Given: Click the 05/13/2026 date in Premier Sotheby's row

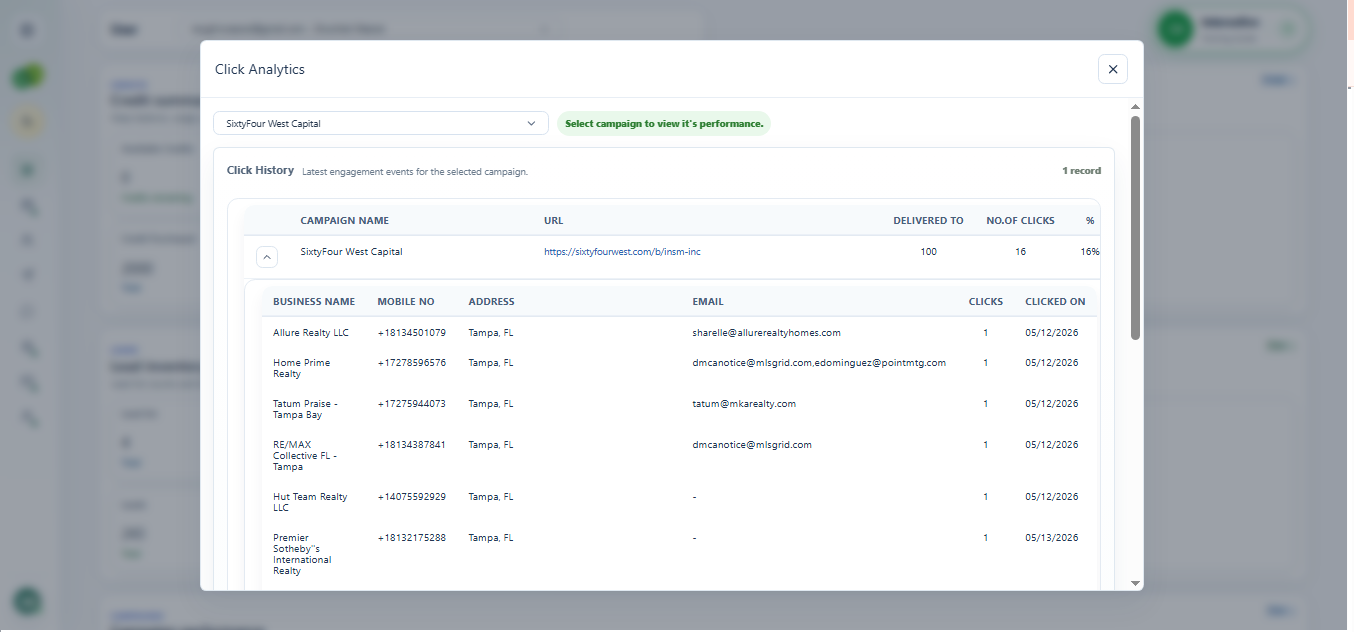Looking at the screenshot, I should [1052, 538].
